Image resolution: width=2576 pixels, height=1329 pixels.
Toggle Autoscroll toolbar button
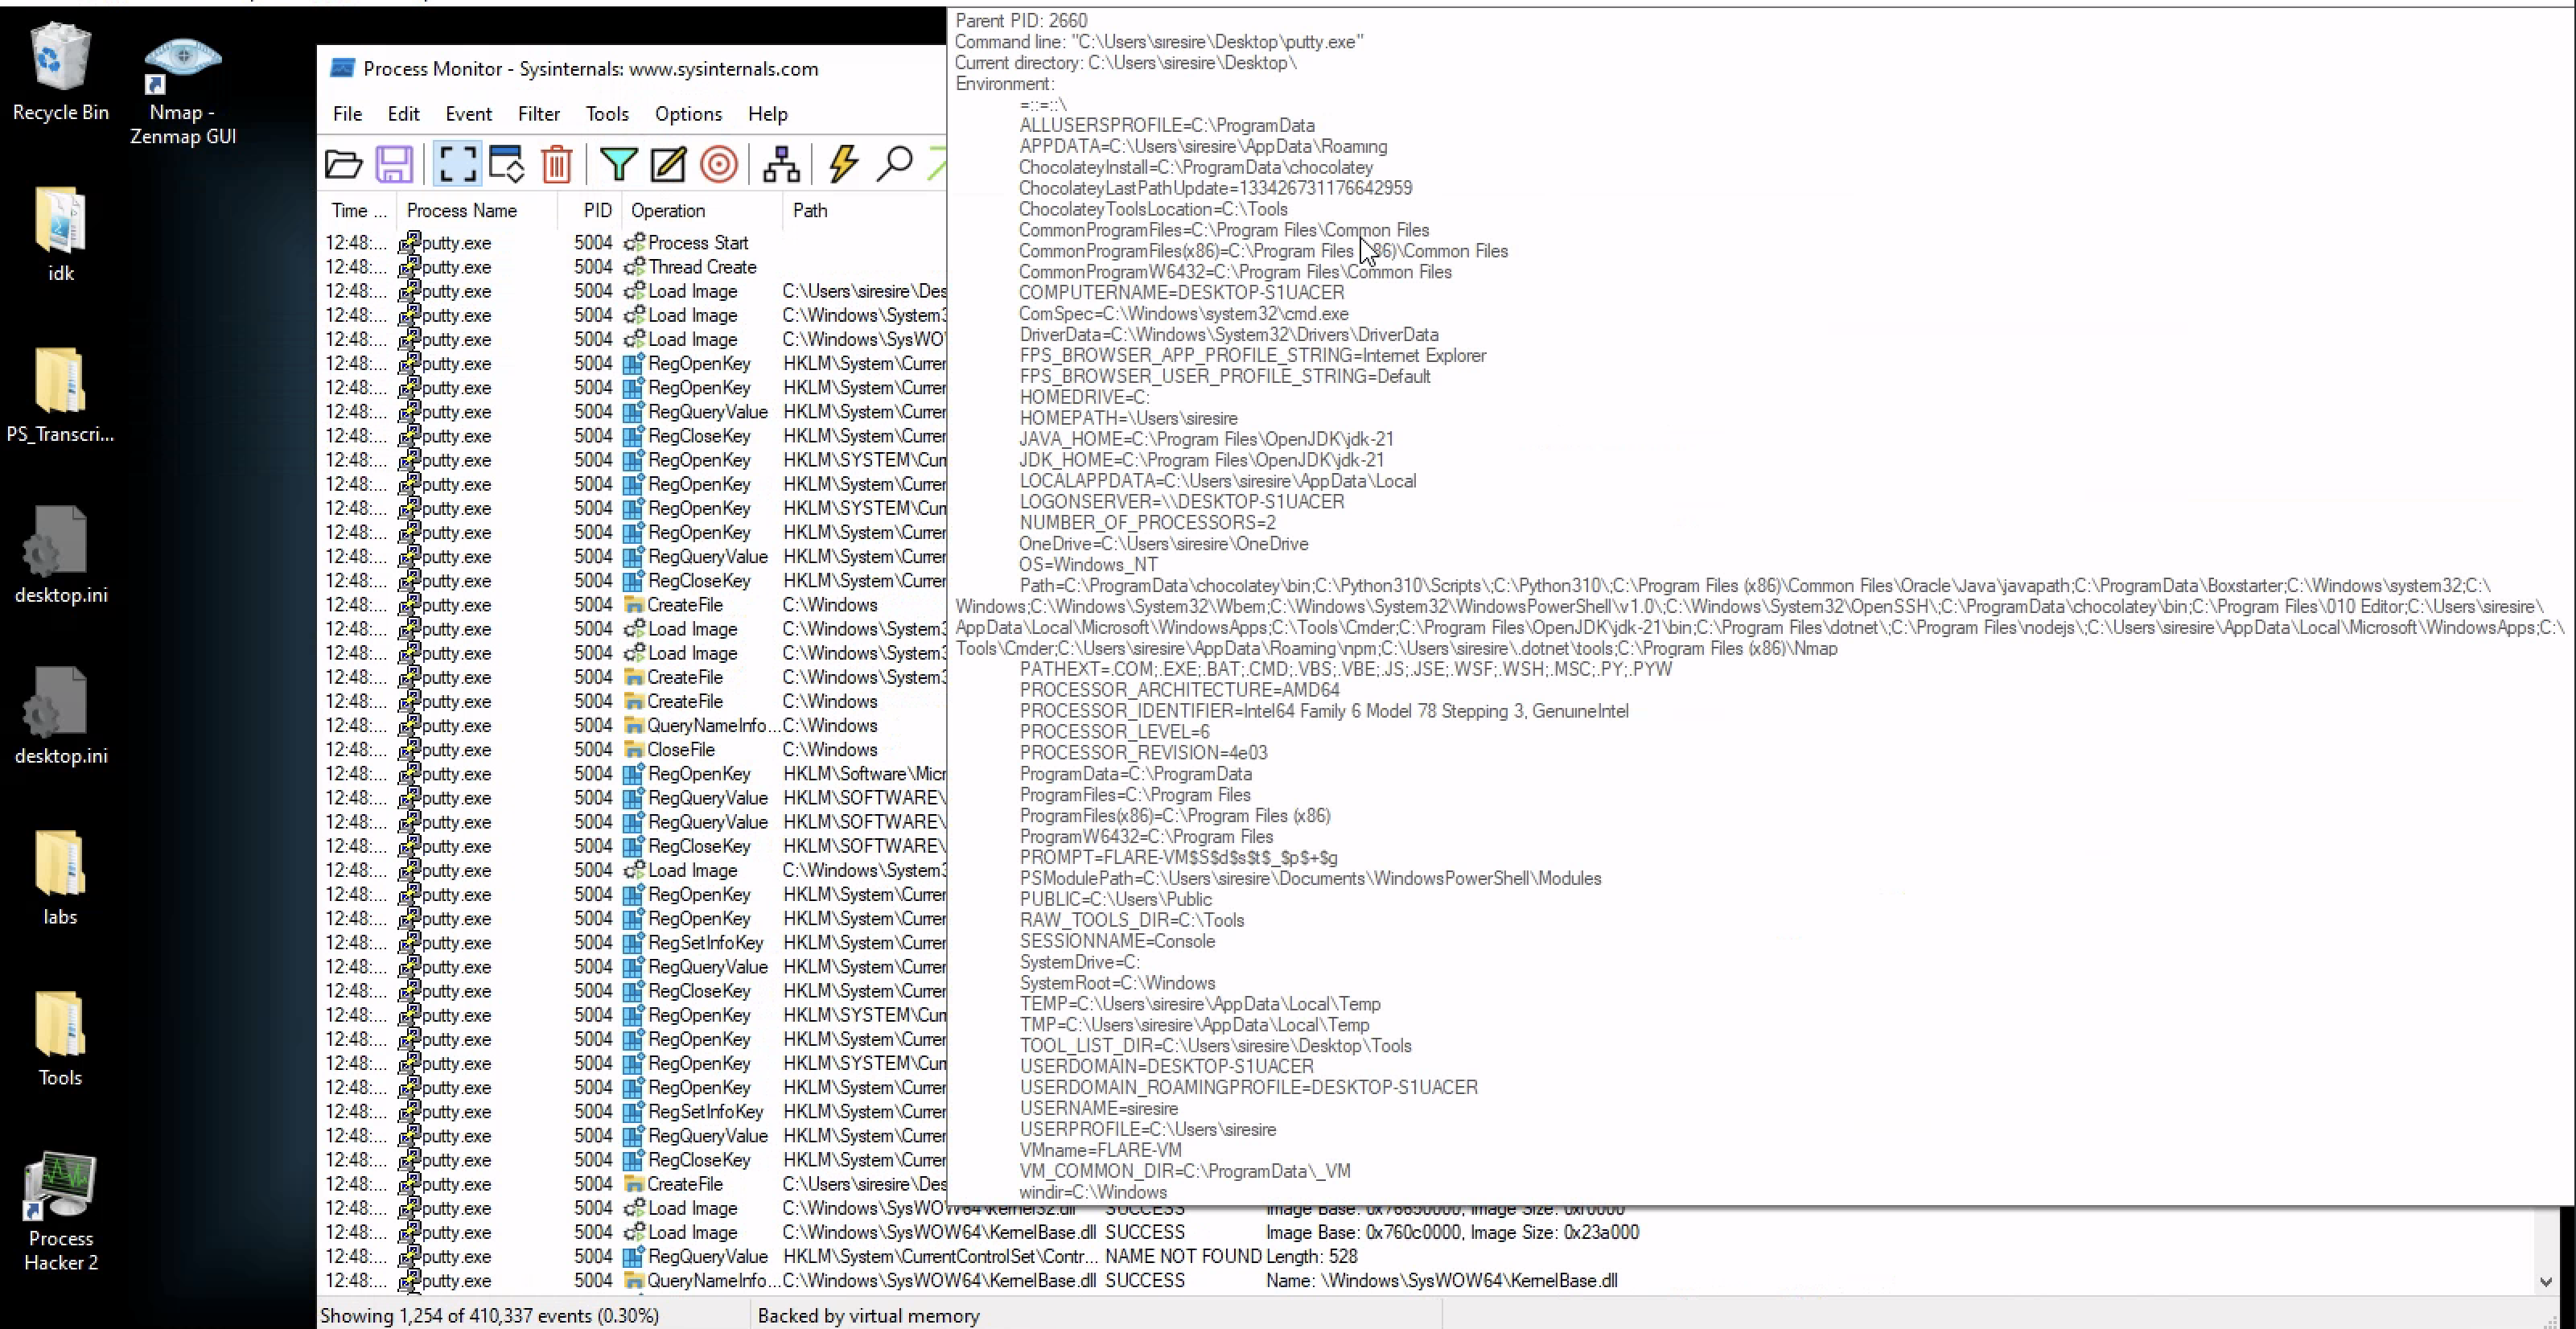coord(507,164)
